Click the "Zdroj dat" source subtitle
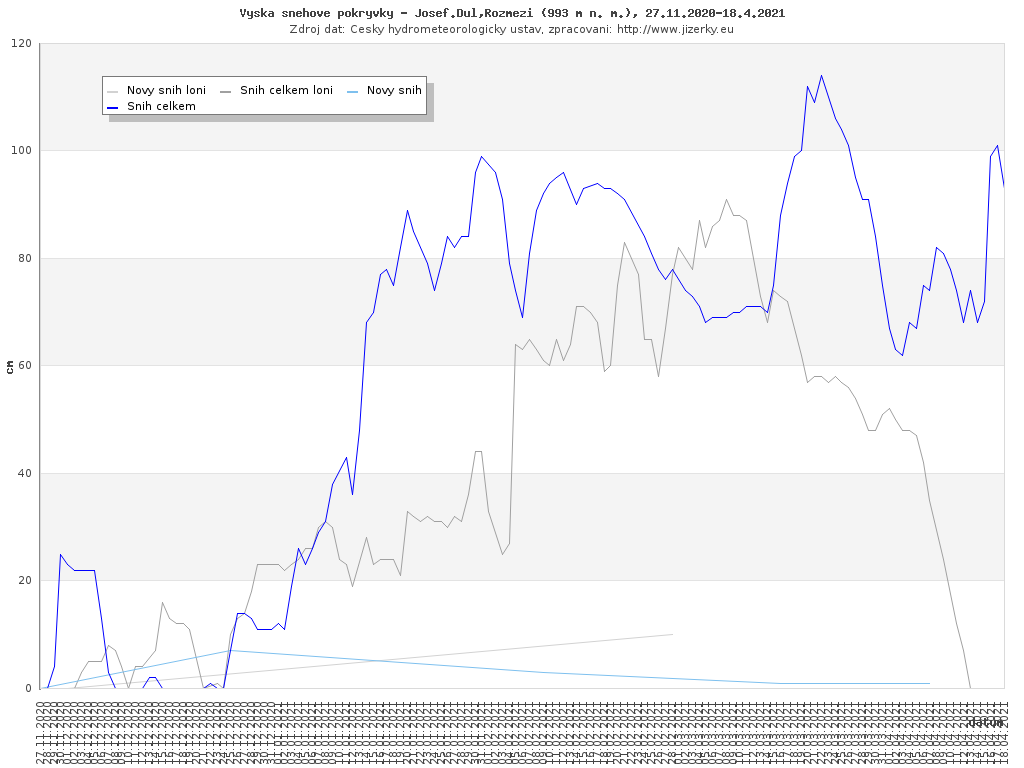Viewport: 1024px width, 768px height. click(x=511, y=29)
